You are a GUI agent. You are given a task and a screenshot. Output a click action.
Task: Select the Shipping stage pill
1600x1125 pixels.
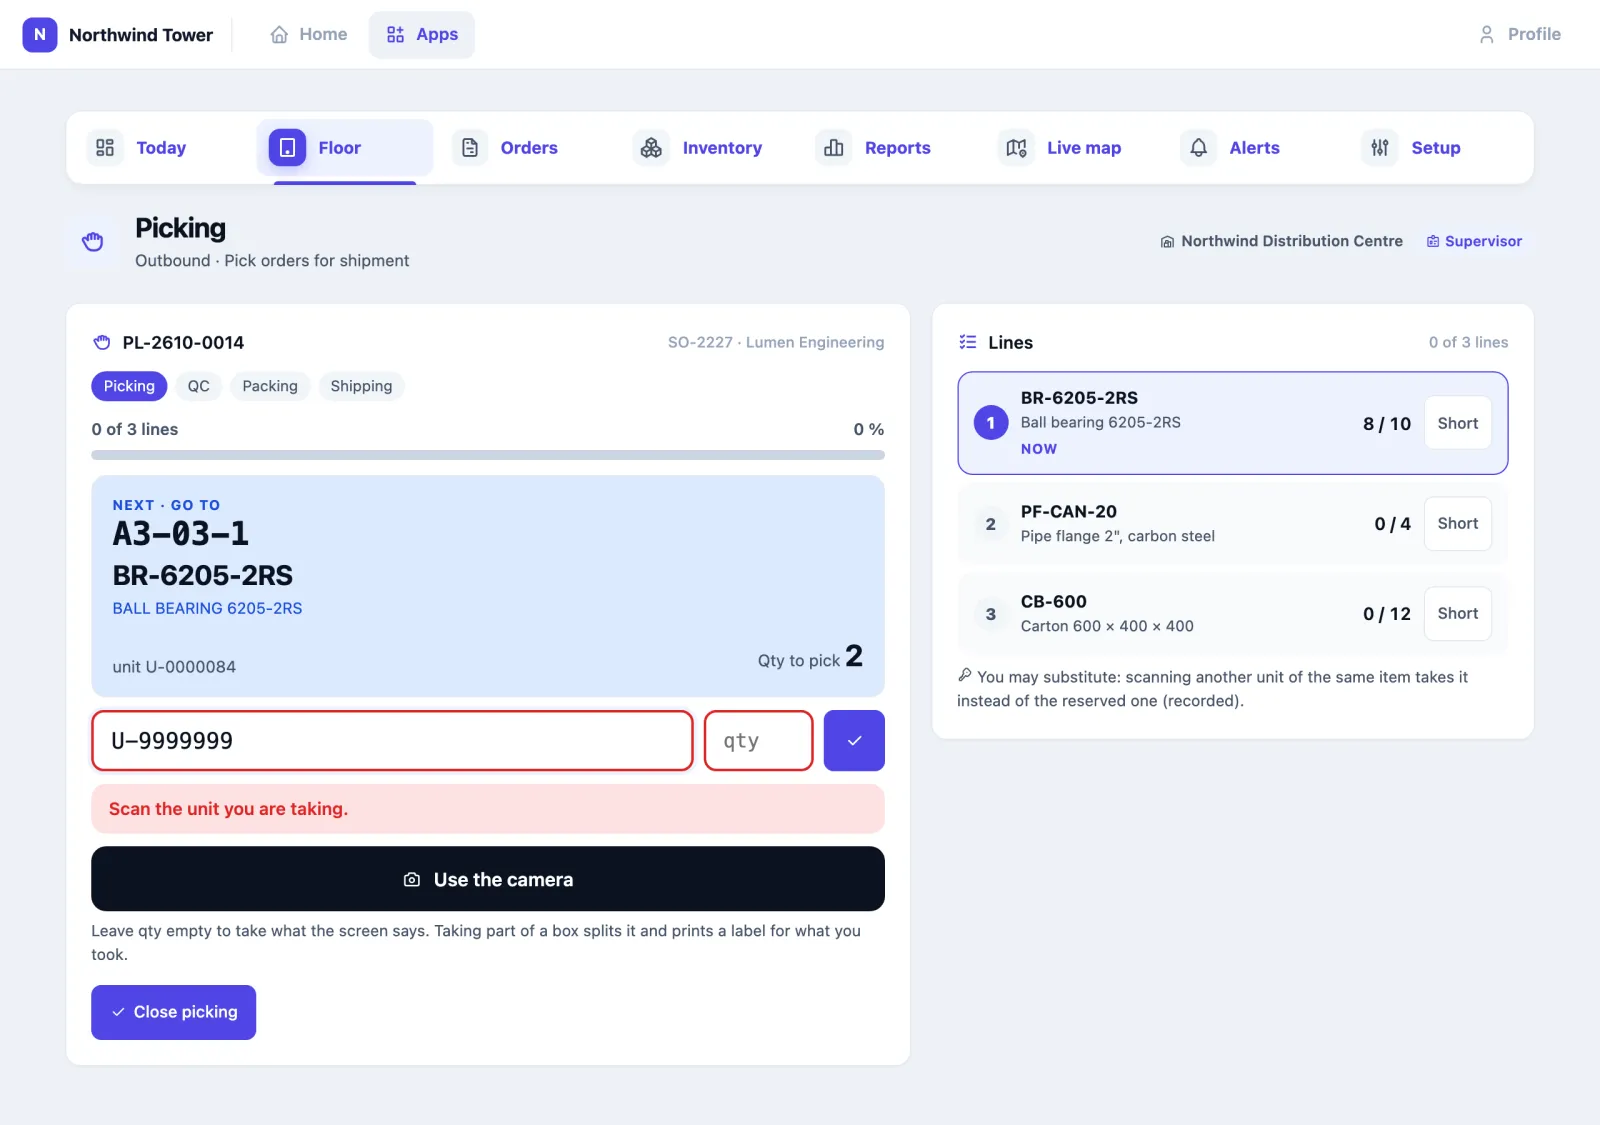pyautogui.click(x=361, y=386)
